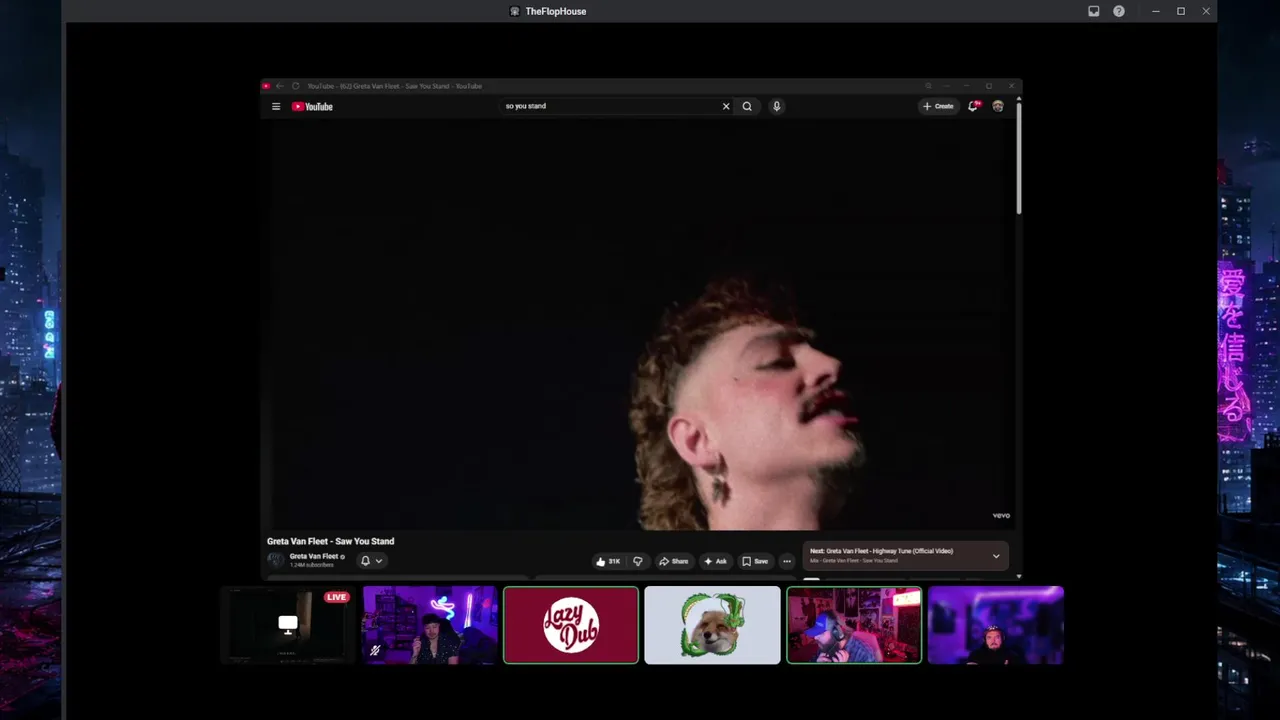1280x720 pixels.
Task: Save the video to a playlist
Action: point(756,561)
